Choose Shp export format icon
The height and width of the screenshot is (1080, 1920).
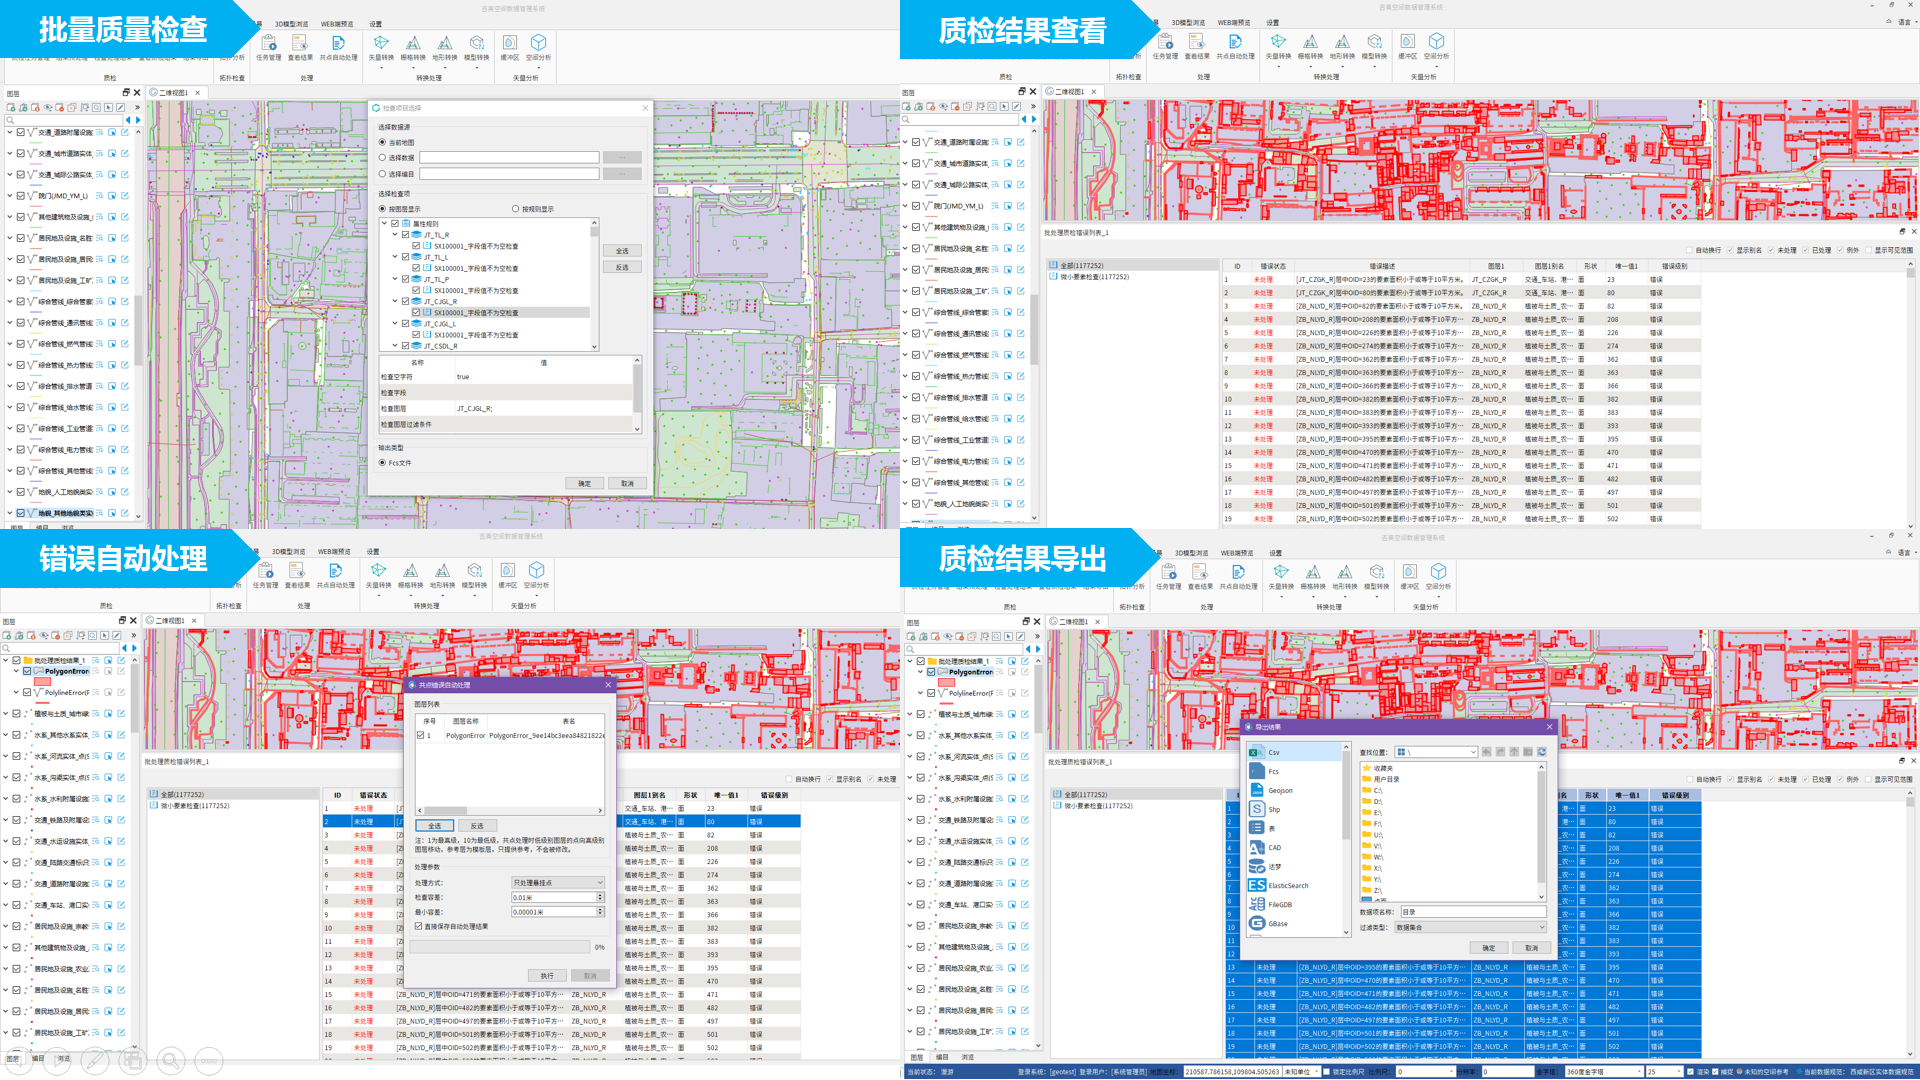1258,809
